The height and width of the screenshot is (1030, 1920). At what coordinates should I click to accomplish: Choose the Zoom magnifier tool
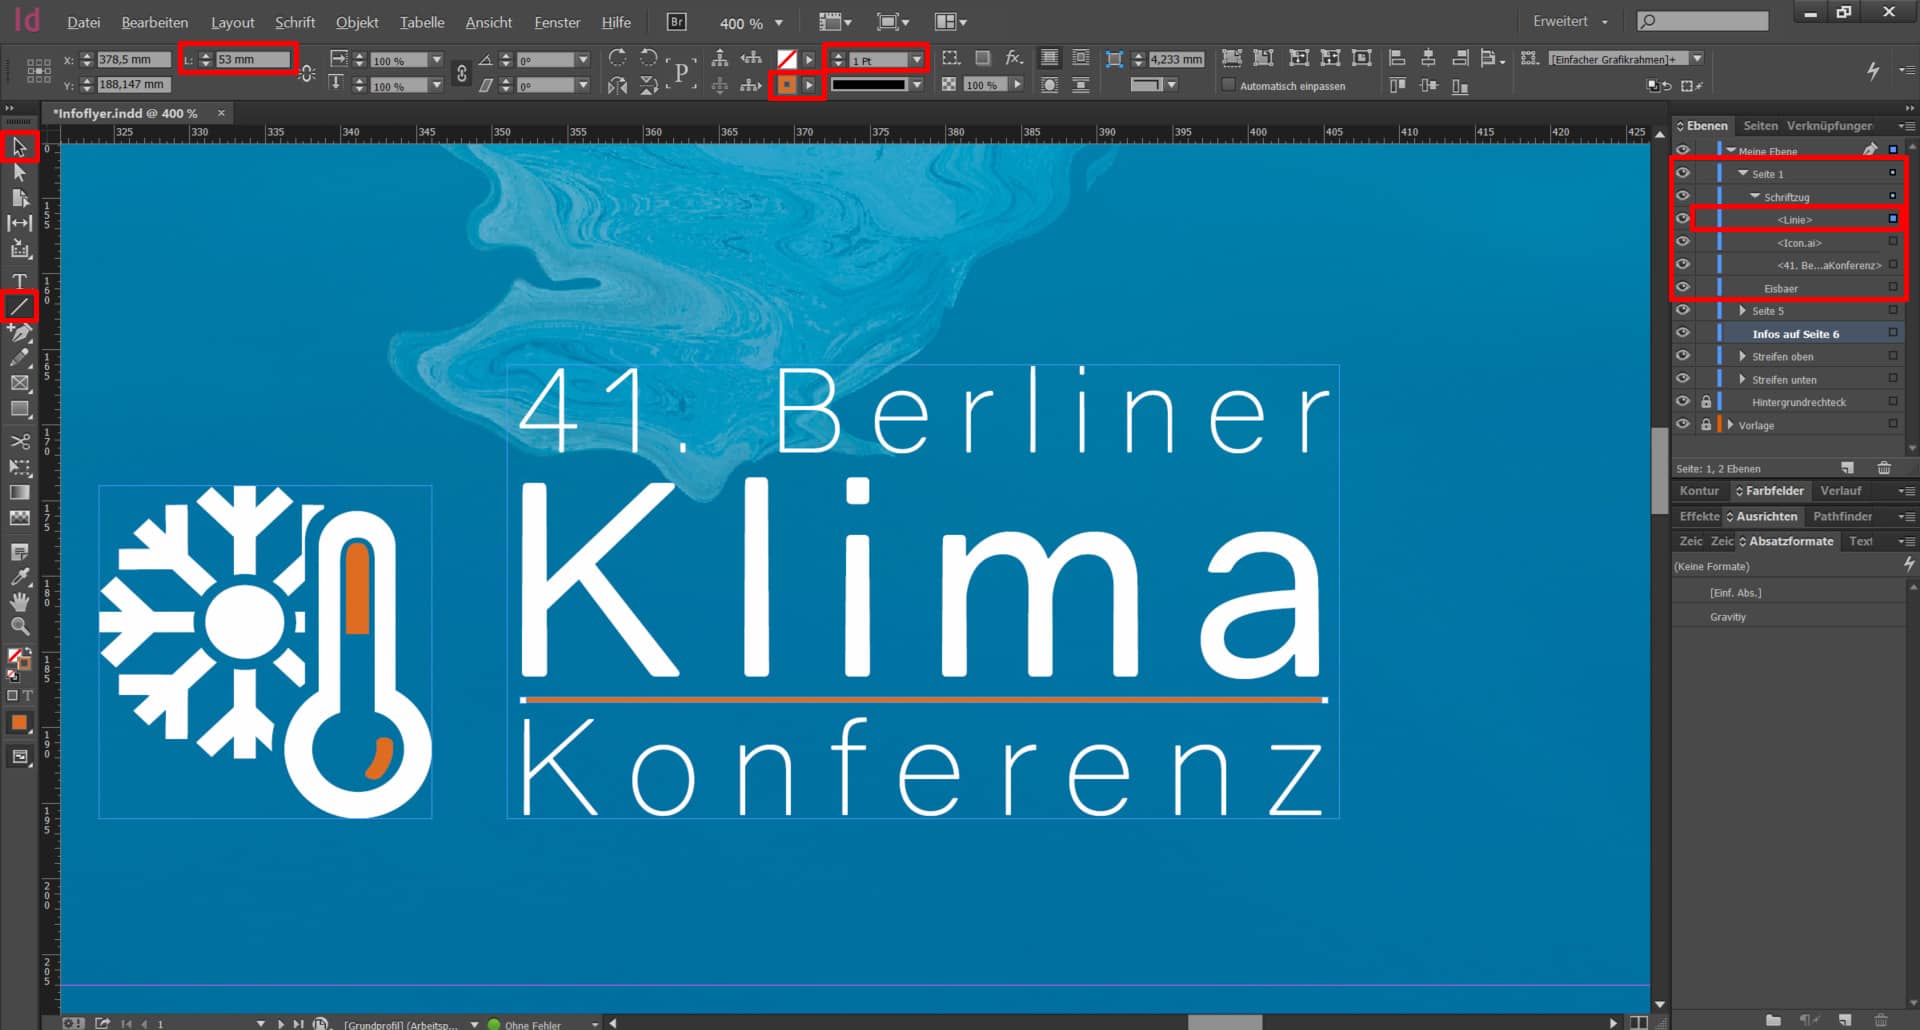(19, 626)
